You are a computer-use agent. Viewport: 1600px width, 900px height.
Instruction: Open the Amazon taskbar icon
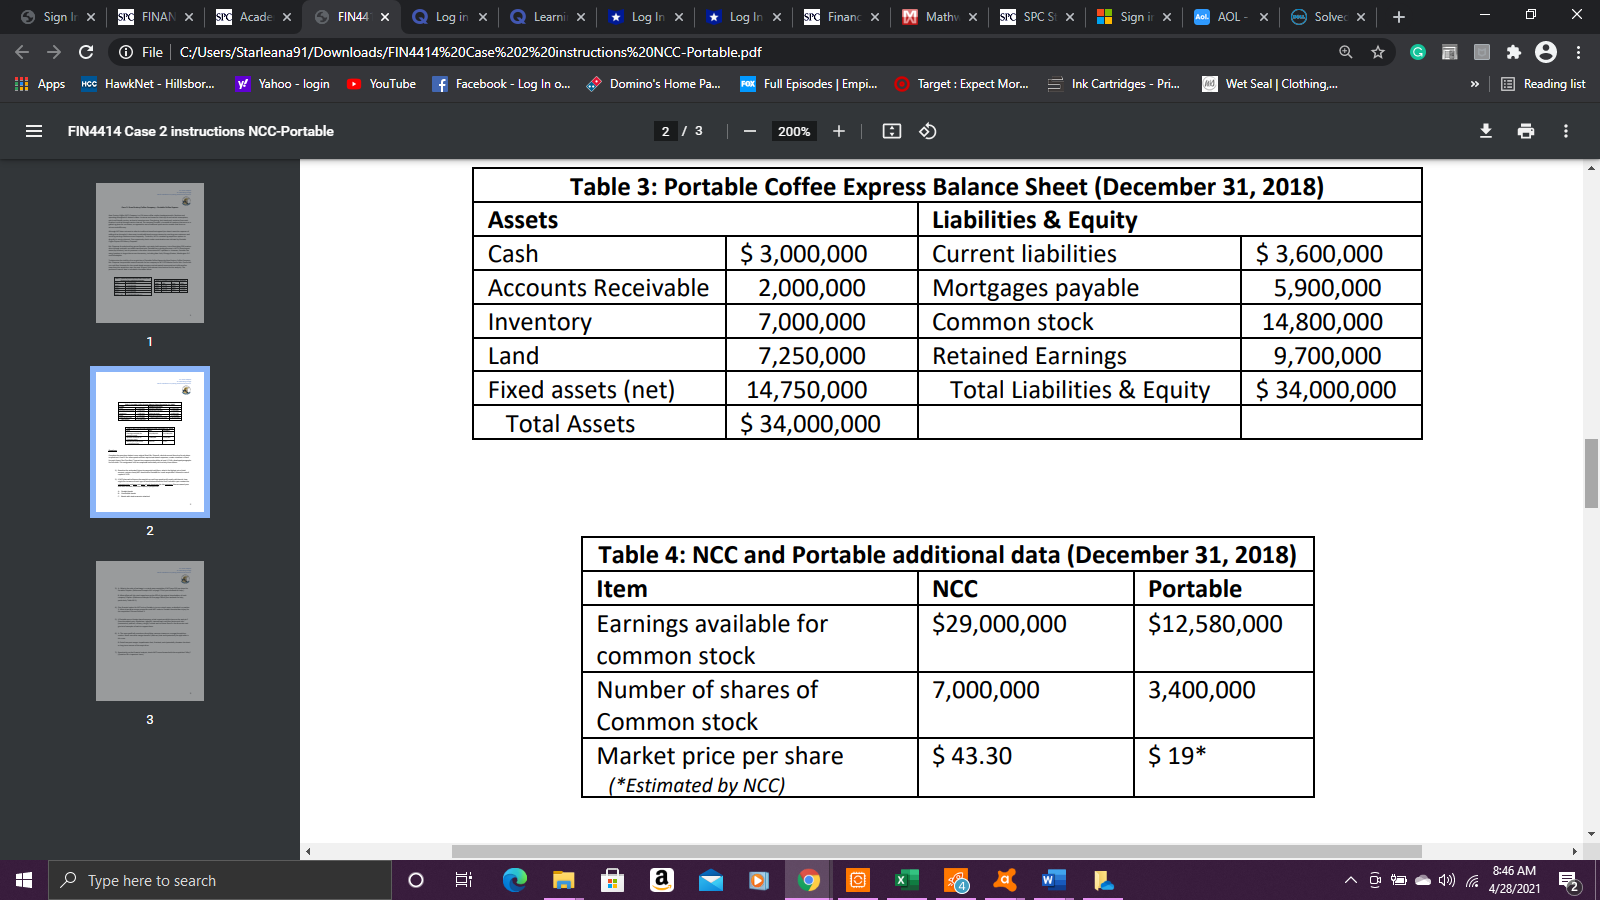point(661,880)
